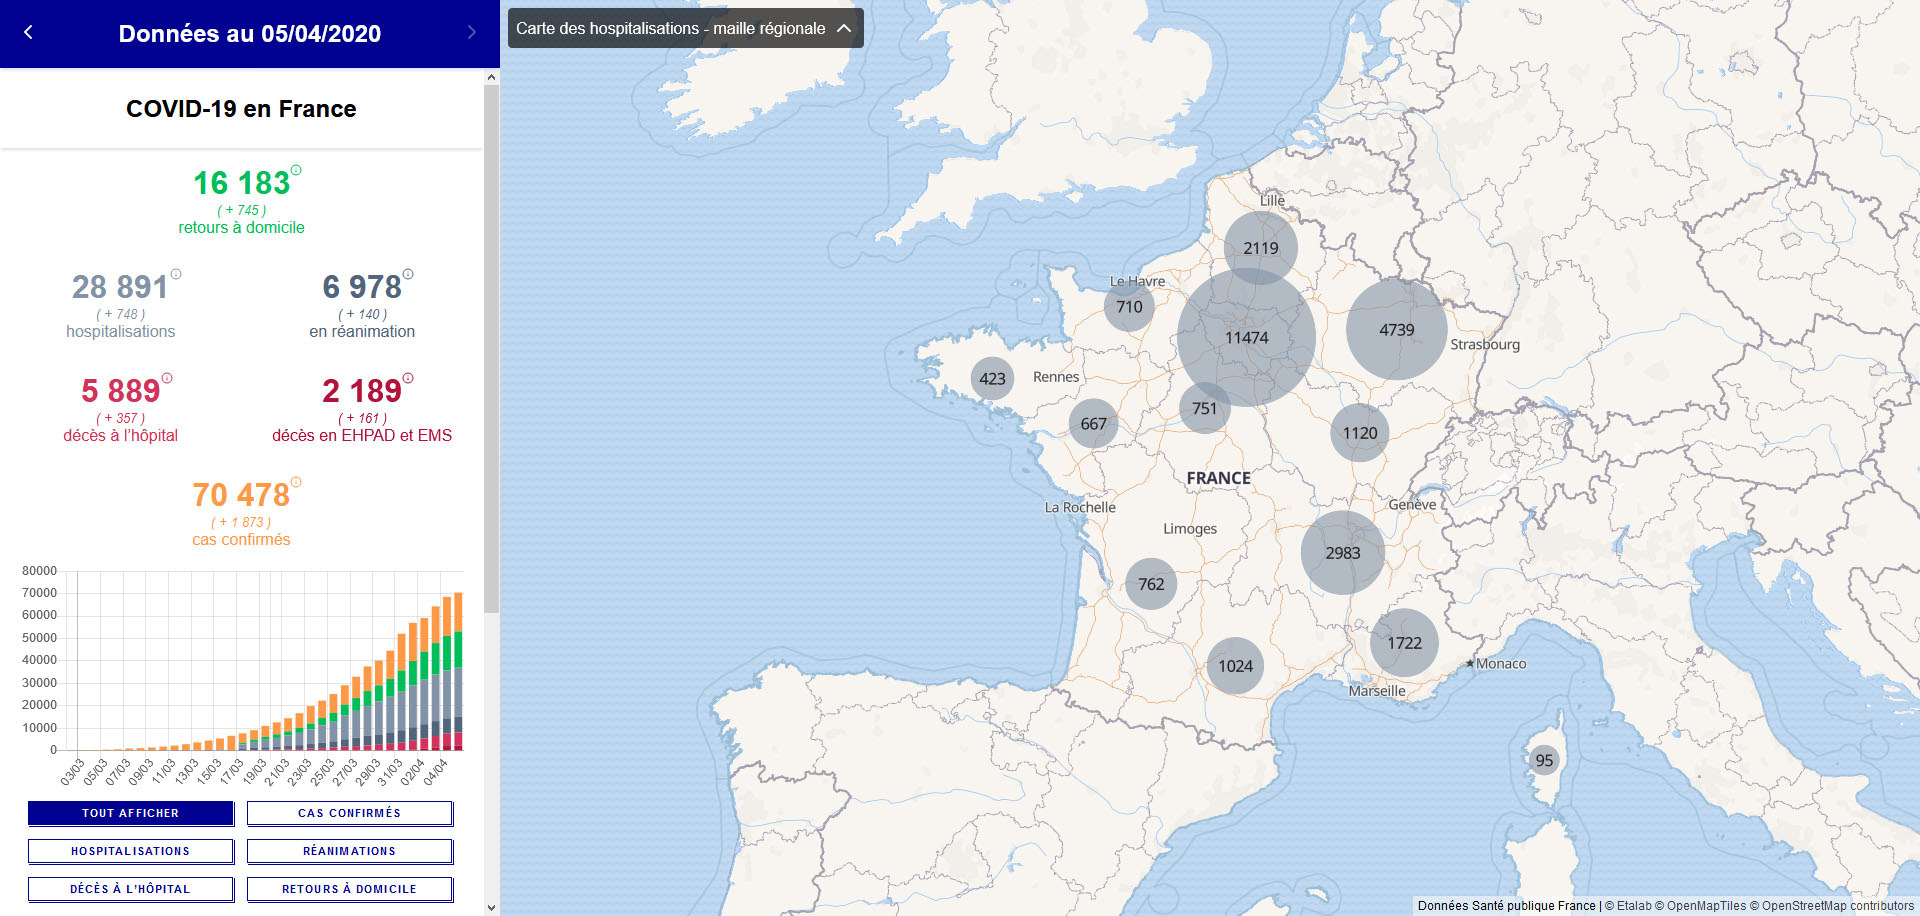Click the scrollbar down arrow in side panel

tap(491, 907)
